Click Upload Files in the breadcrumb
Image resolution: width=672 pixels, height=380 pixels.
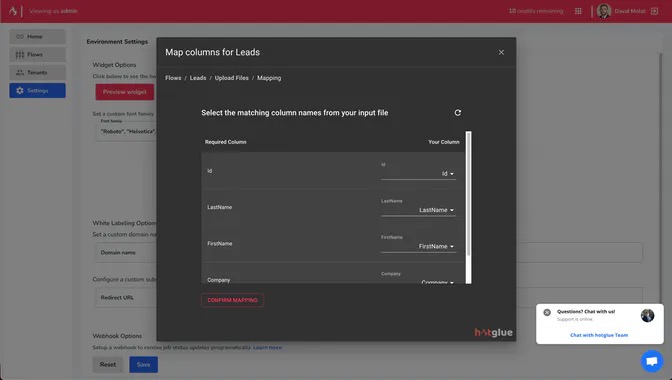231,78
